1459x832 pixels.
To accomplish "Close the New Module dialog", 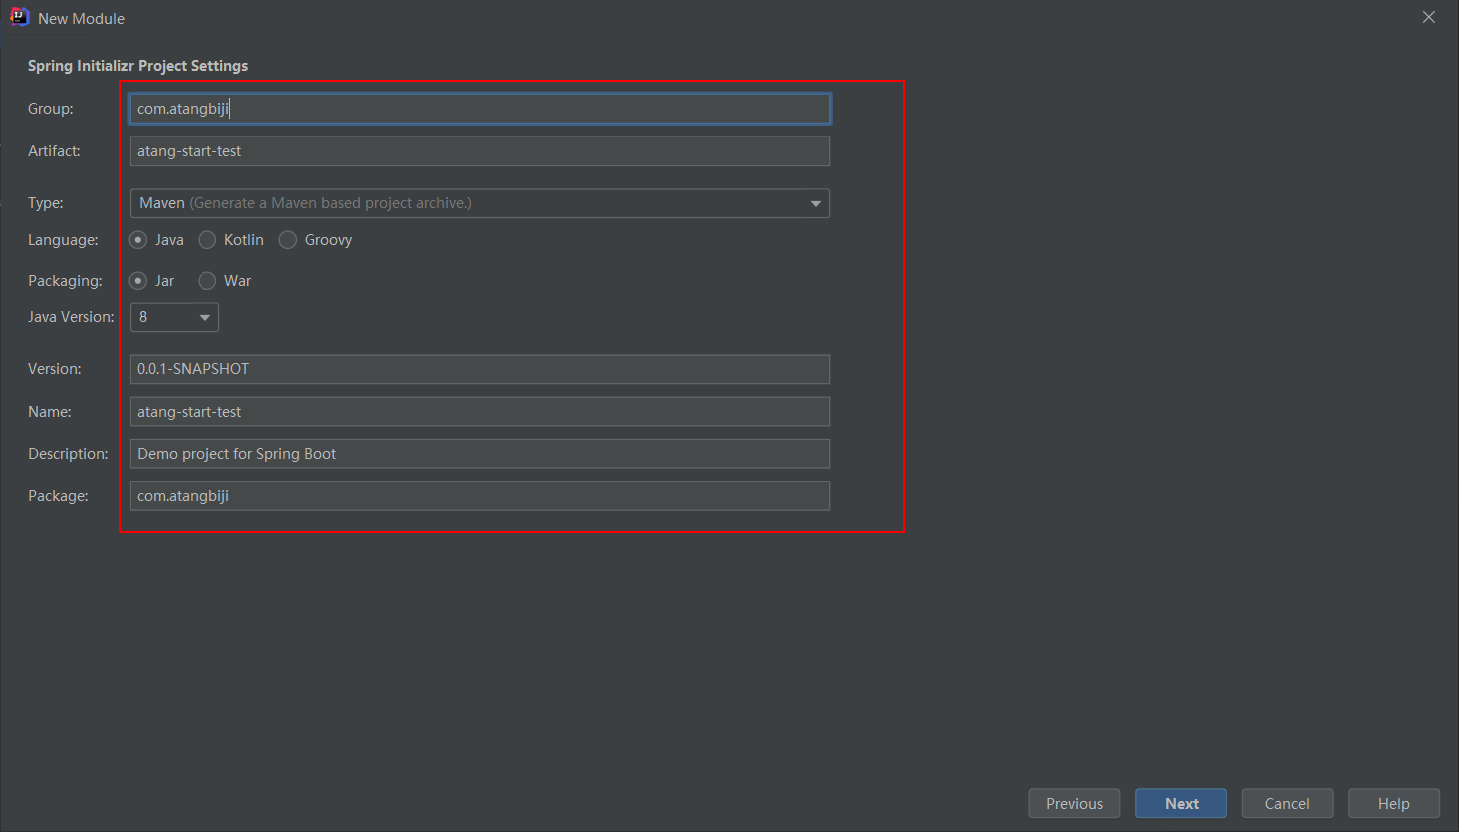I will (1428, 17).
